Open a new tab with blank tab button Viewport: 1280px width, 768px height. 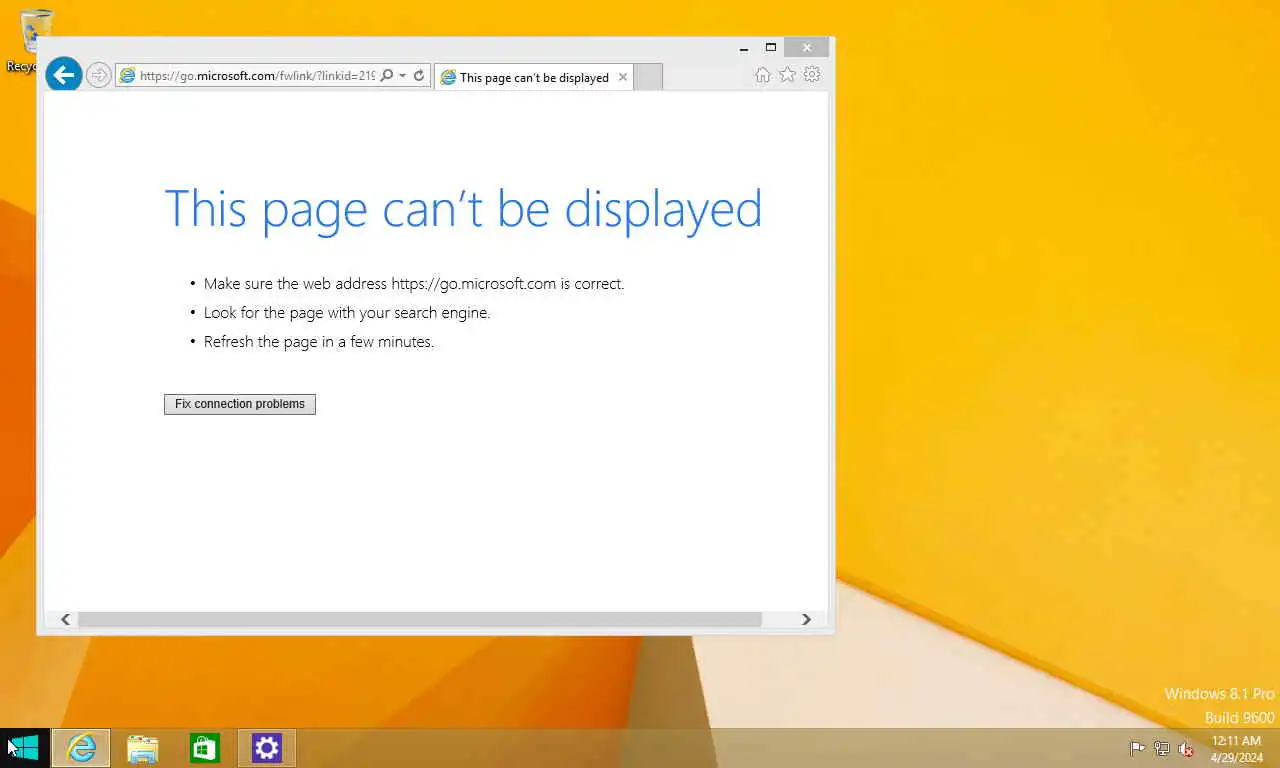coord(648,77)
